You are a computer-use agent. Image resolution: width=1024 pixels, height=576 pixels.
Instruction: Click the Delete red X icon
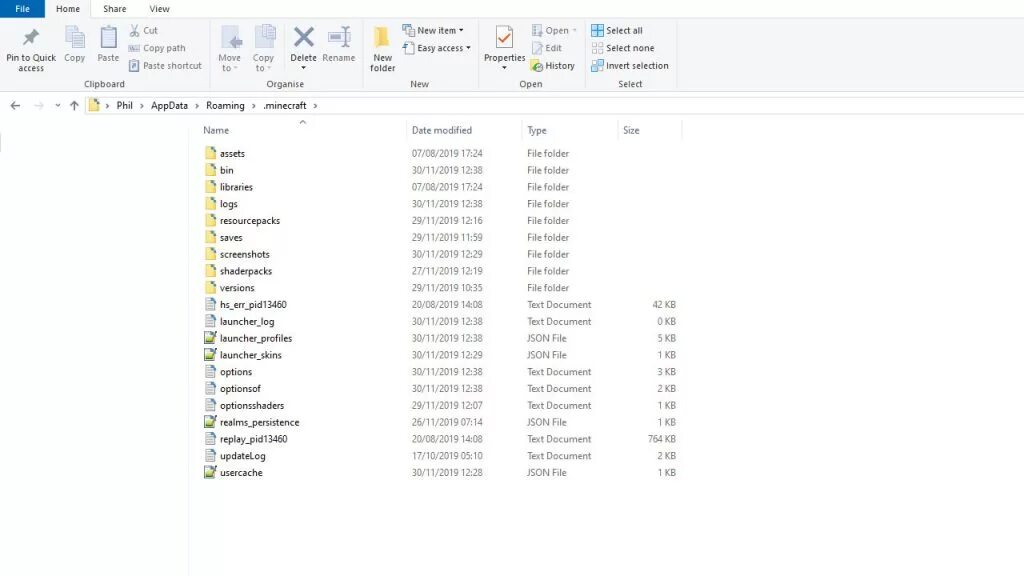[304, 37]
